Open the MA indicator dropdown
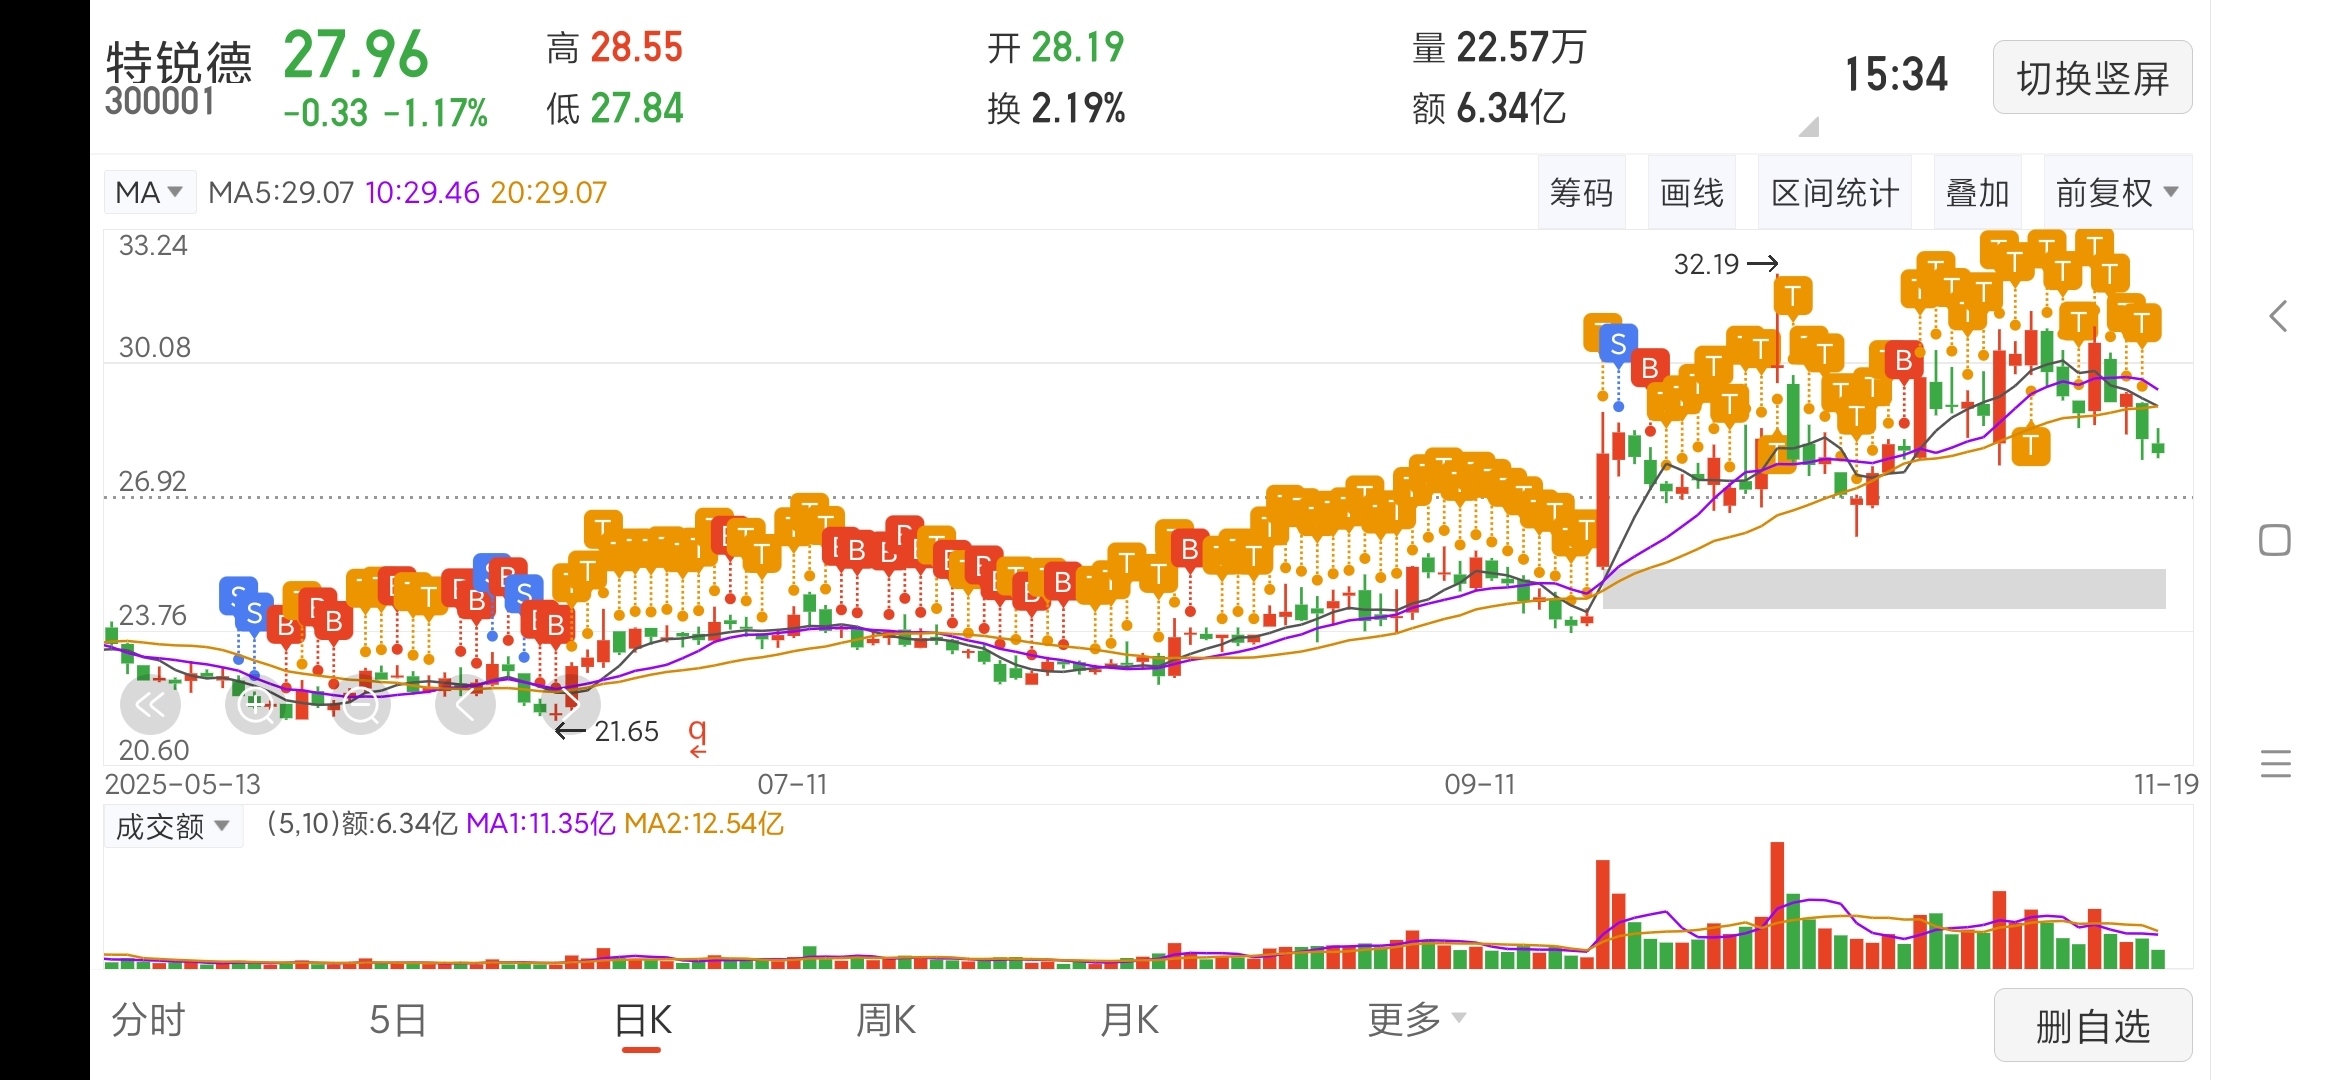Image resolution: width=2340 pixels, height=1080 pixels. [x=149, y=192]
